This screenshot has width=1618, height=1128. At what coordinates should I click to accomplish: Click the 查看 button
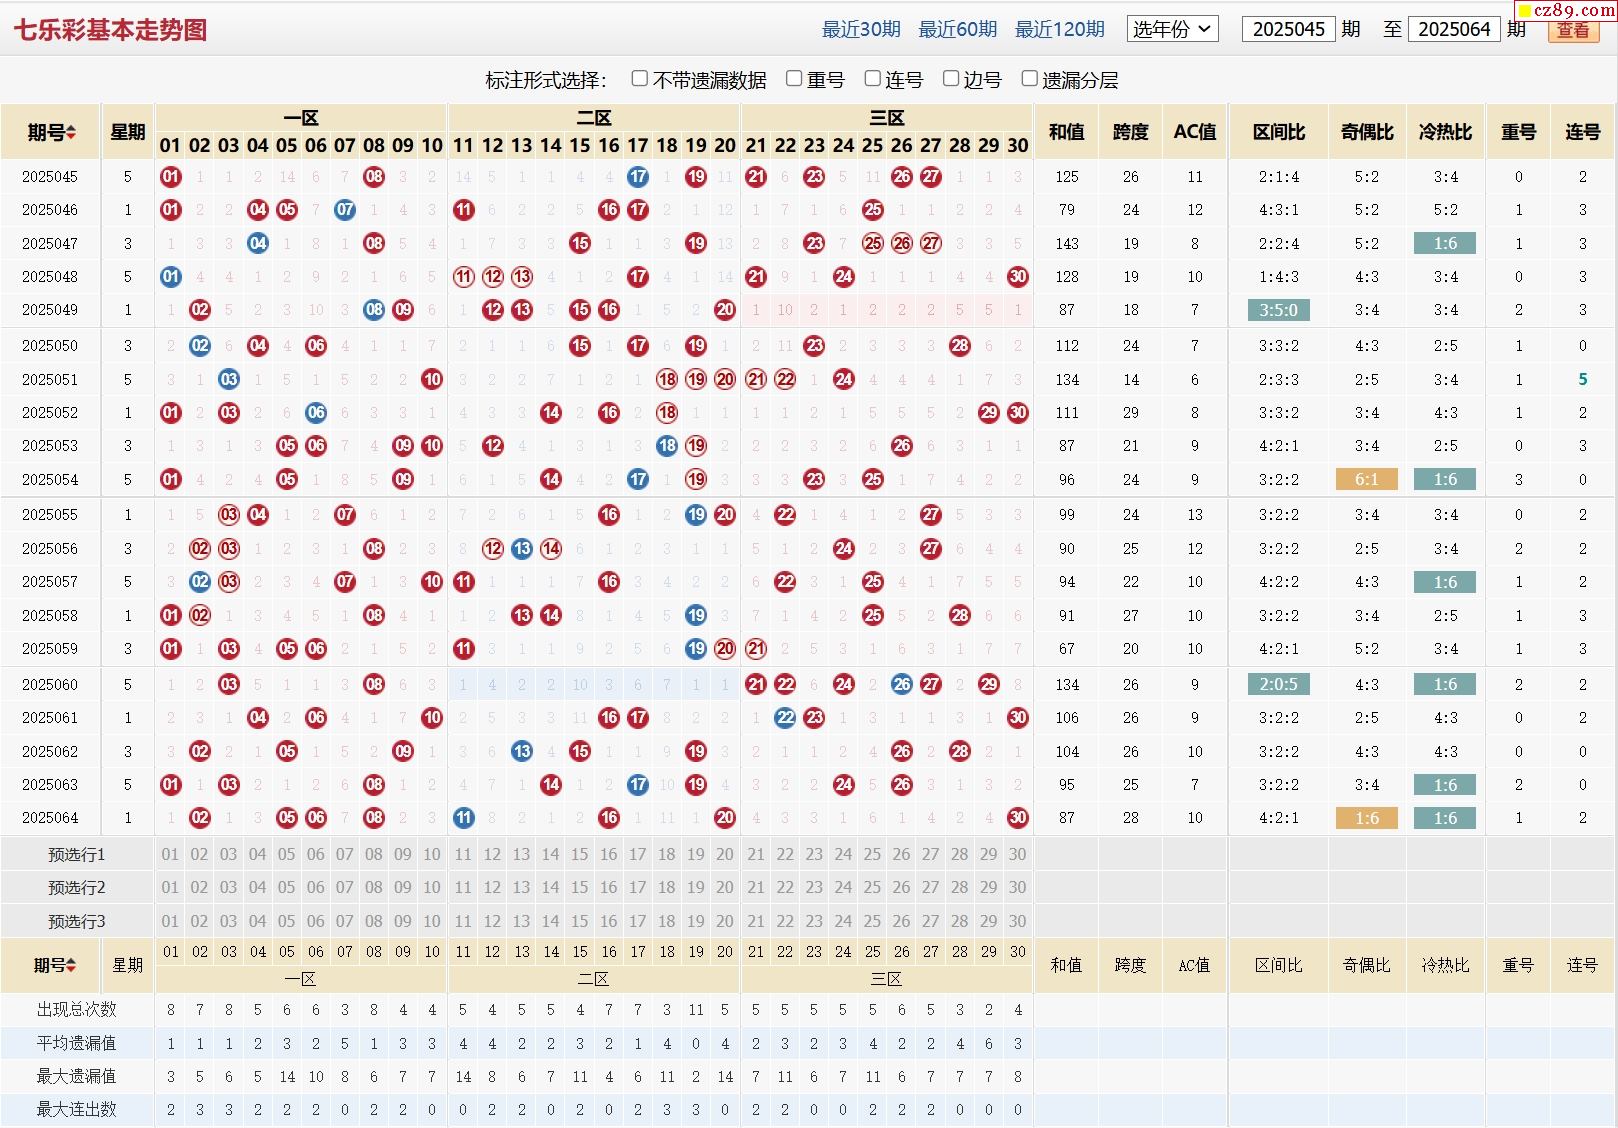coord(1573,30)
